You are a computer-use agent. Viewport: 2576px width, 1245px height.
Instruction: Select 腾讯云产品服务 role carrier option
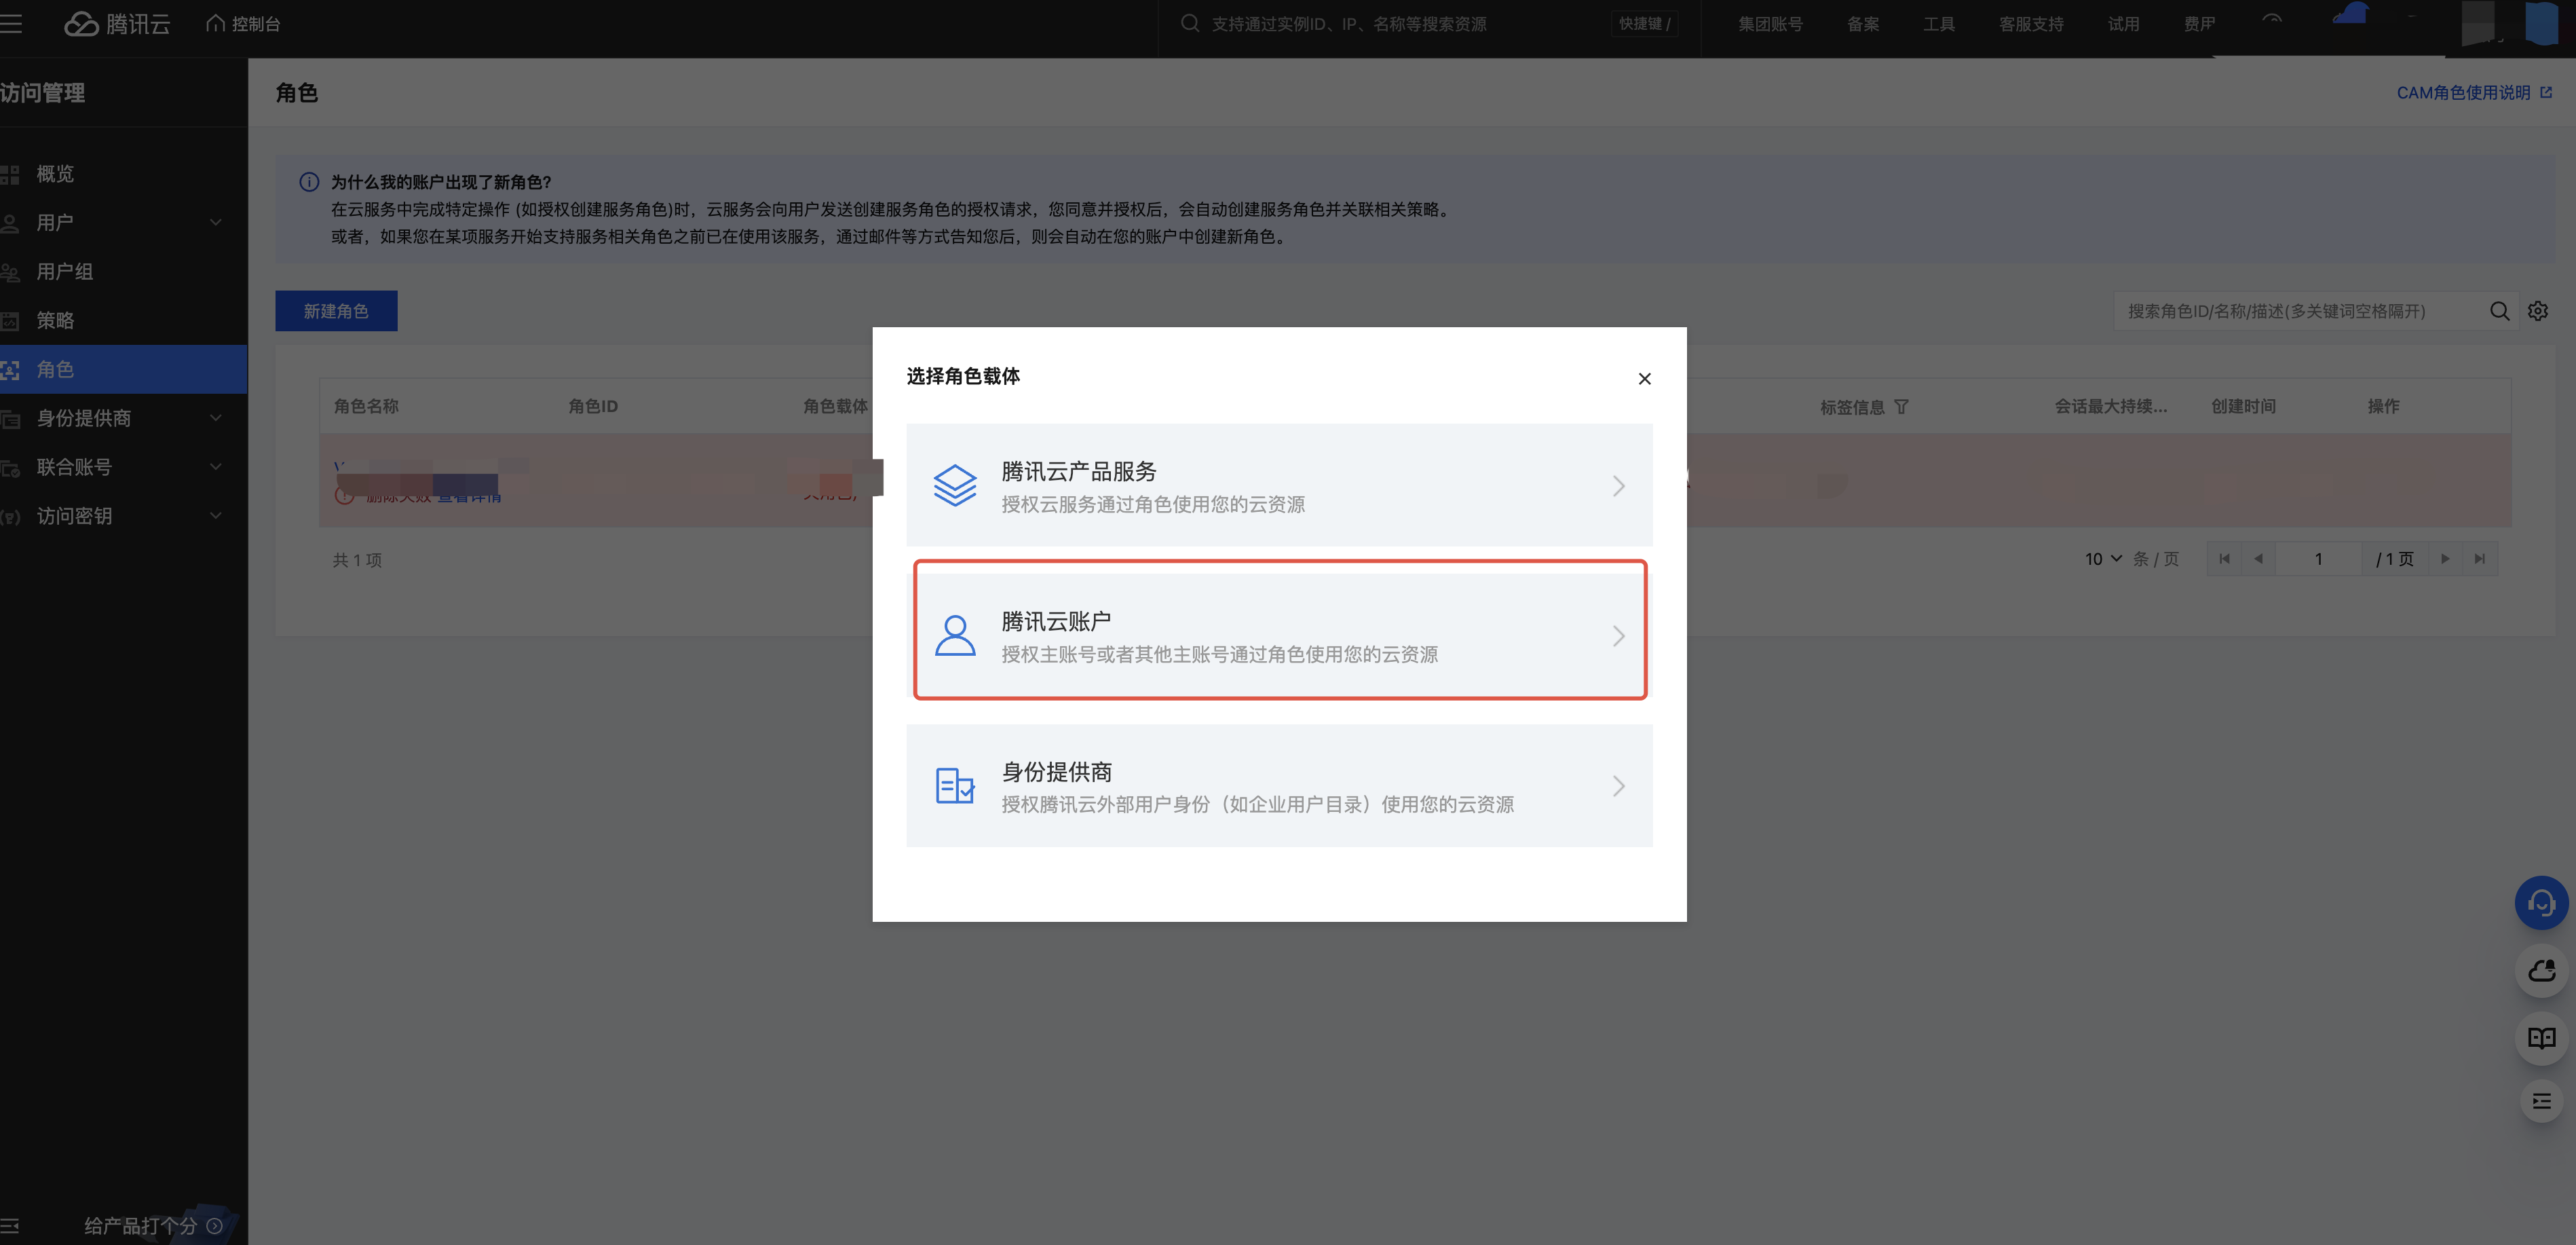tap(1279, 485)
